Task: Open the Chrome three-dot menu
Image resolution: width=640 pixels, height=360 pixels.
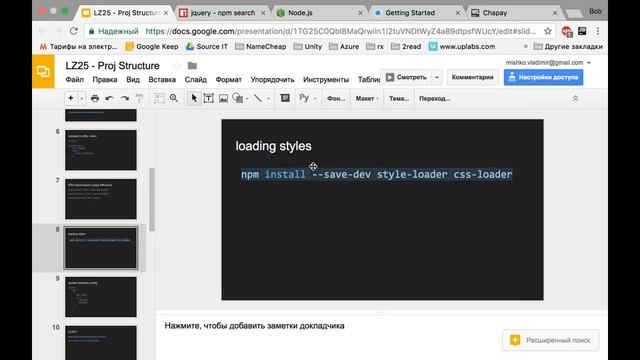Action: pyautogui.click(x=598, y=31)
